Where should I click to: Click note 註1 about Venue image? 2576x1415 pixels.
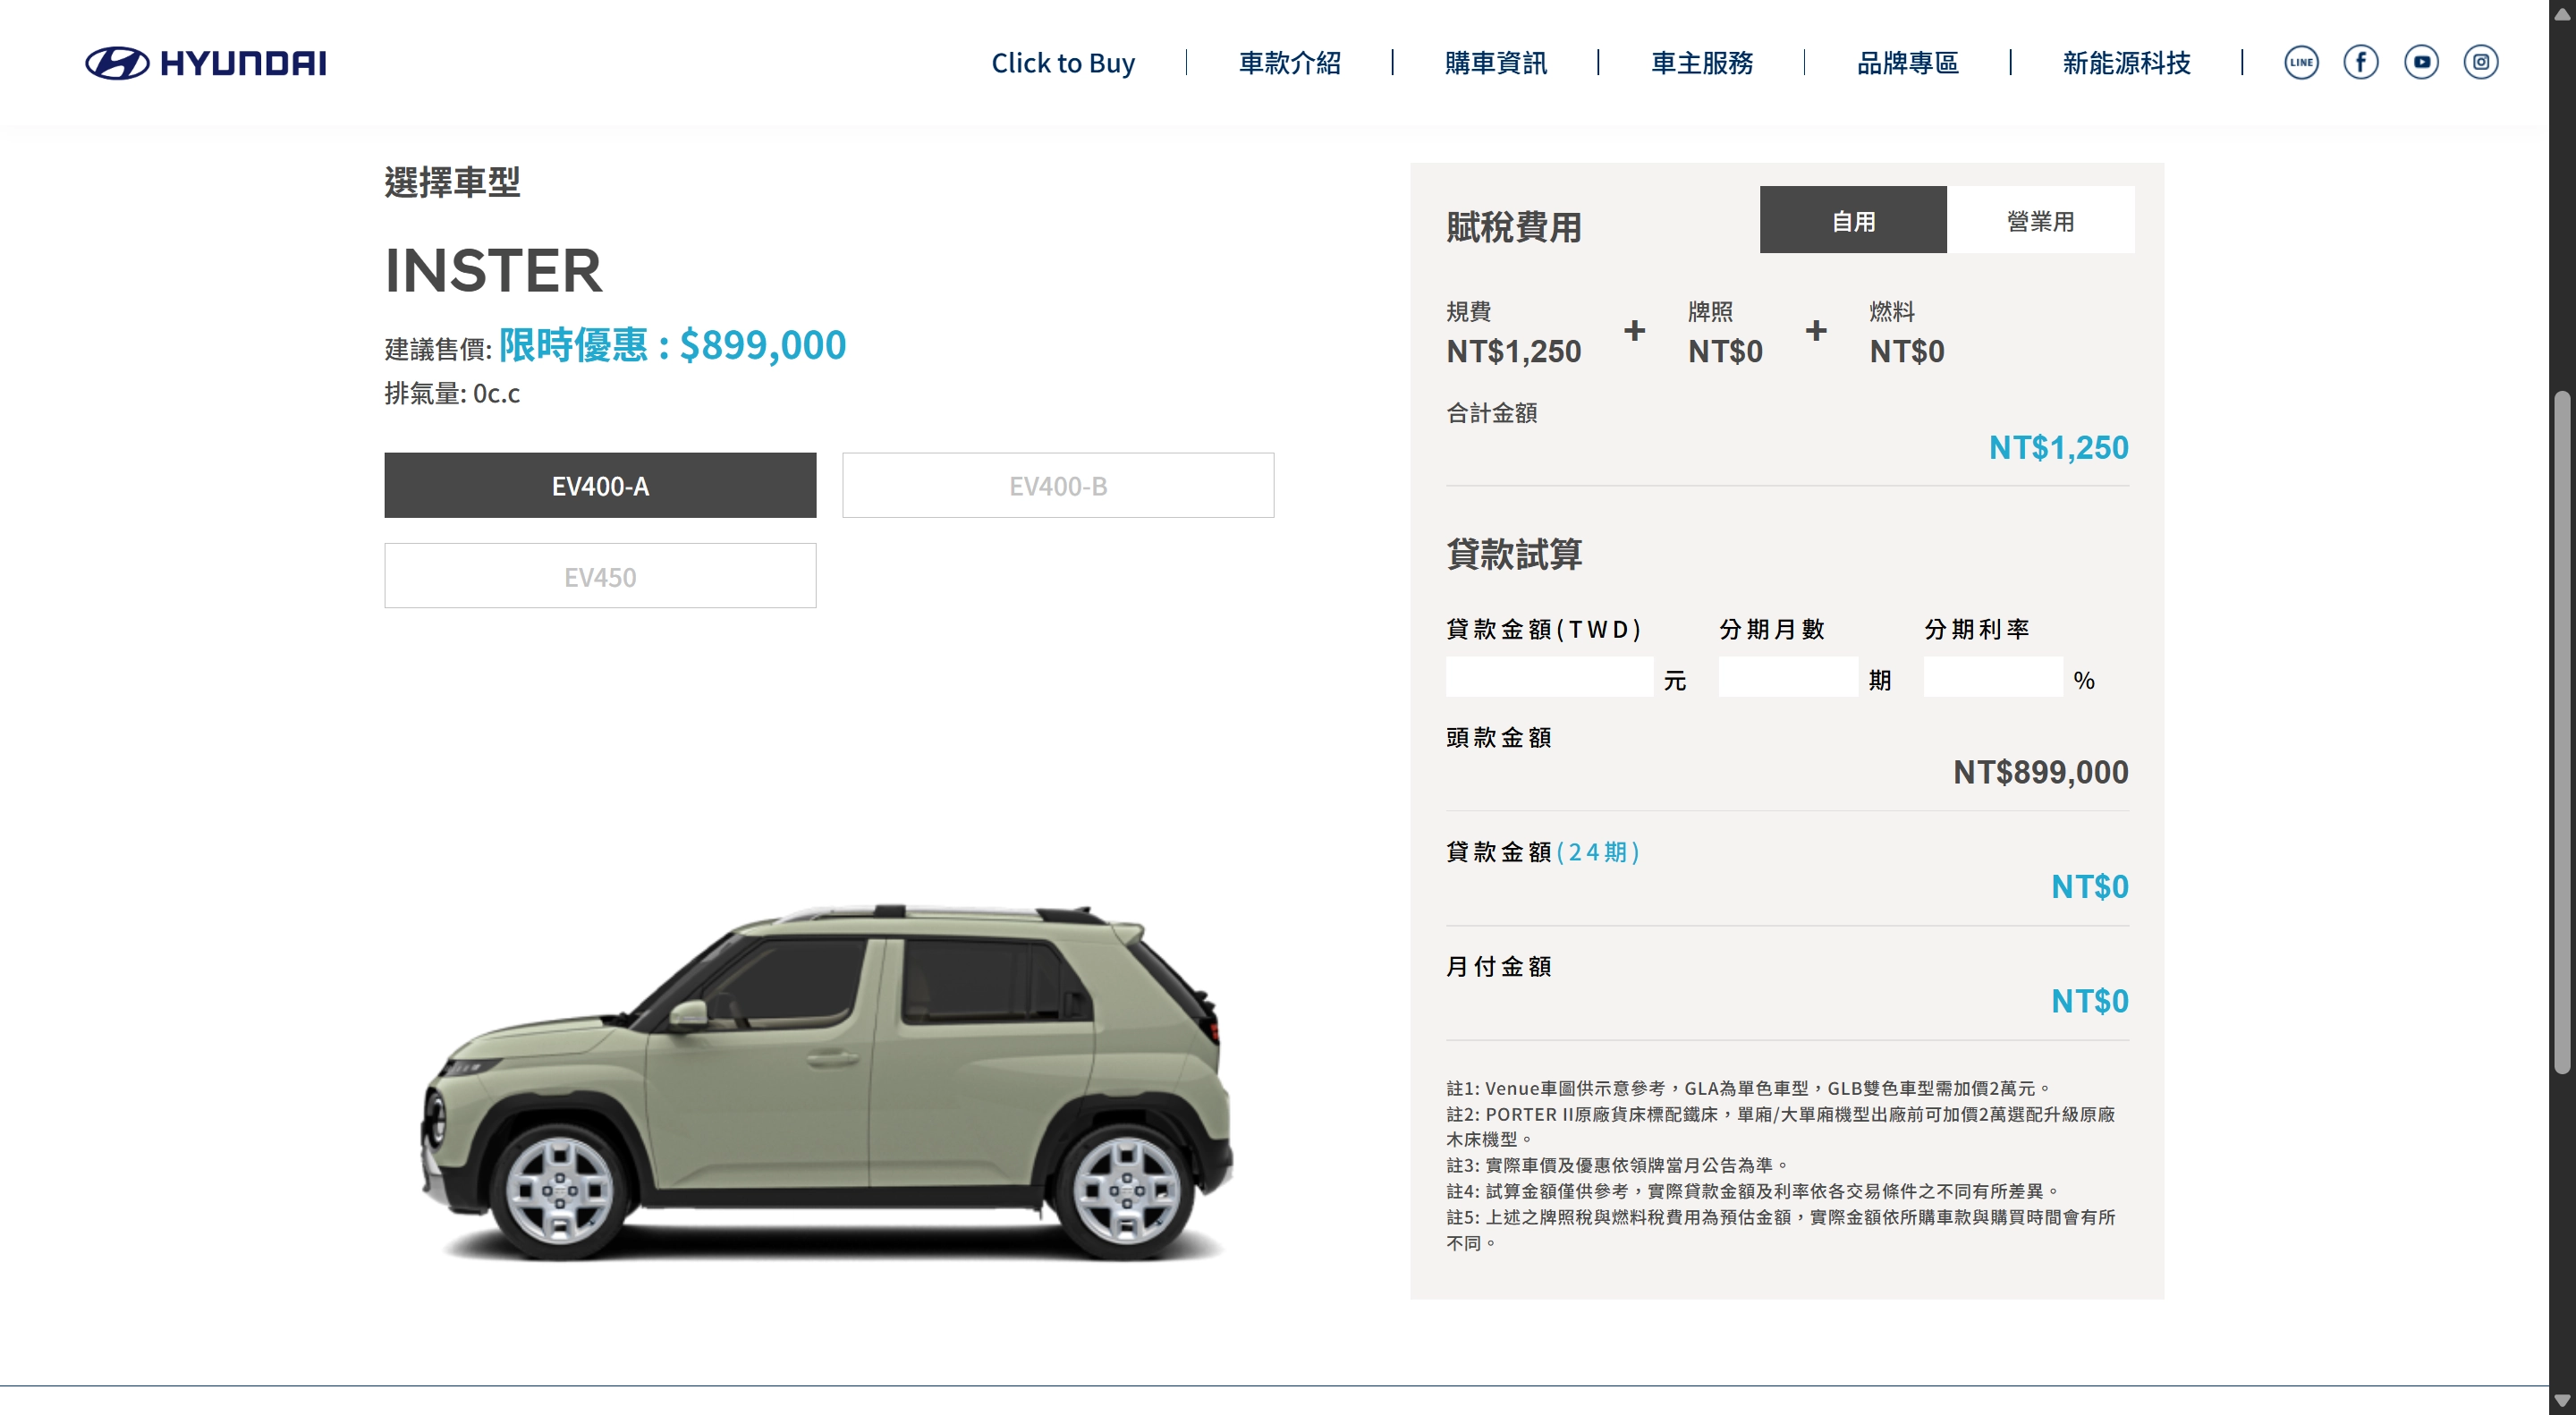1749,1088
